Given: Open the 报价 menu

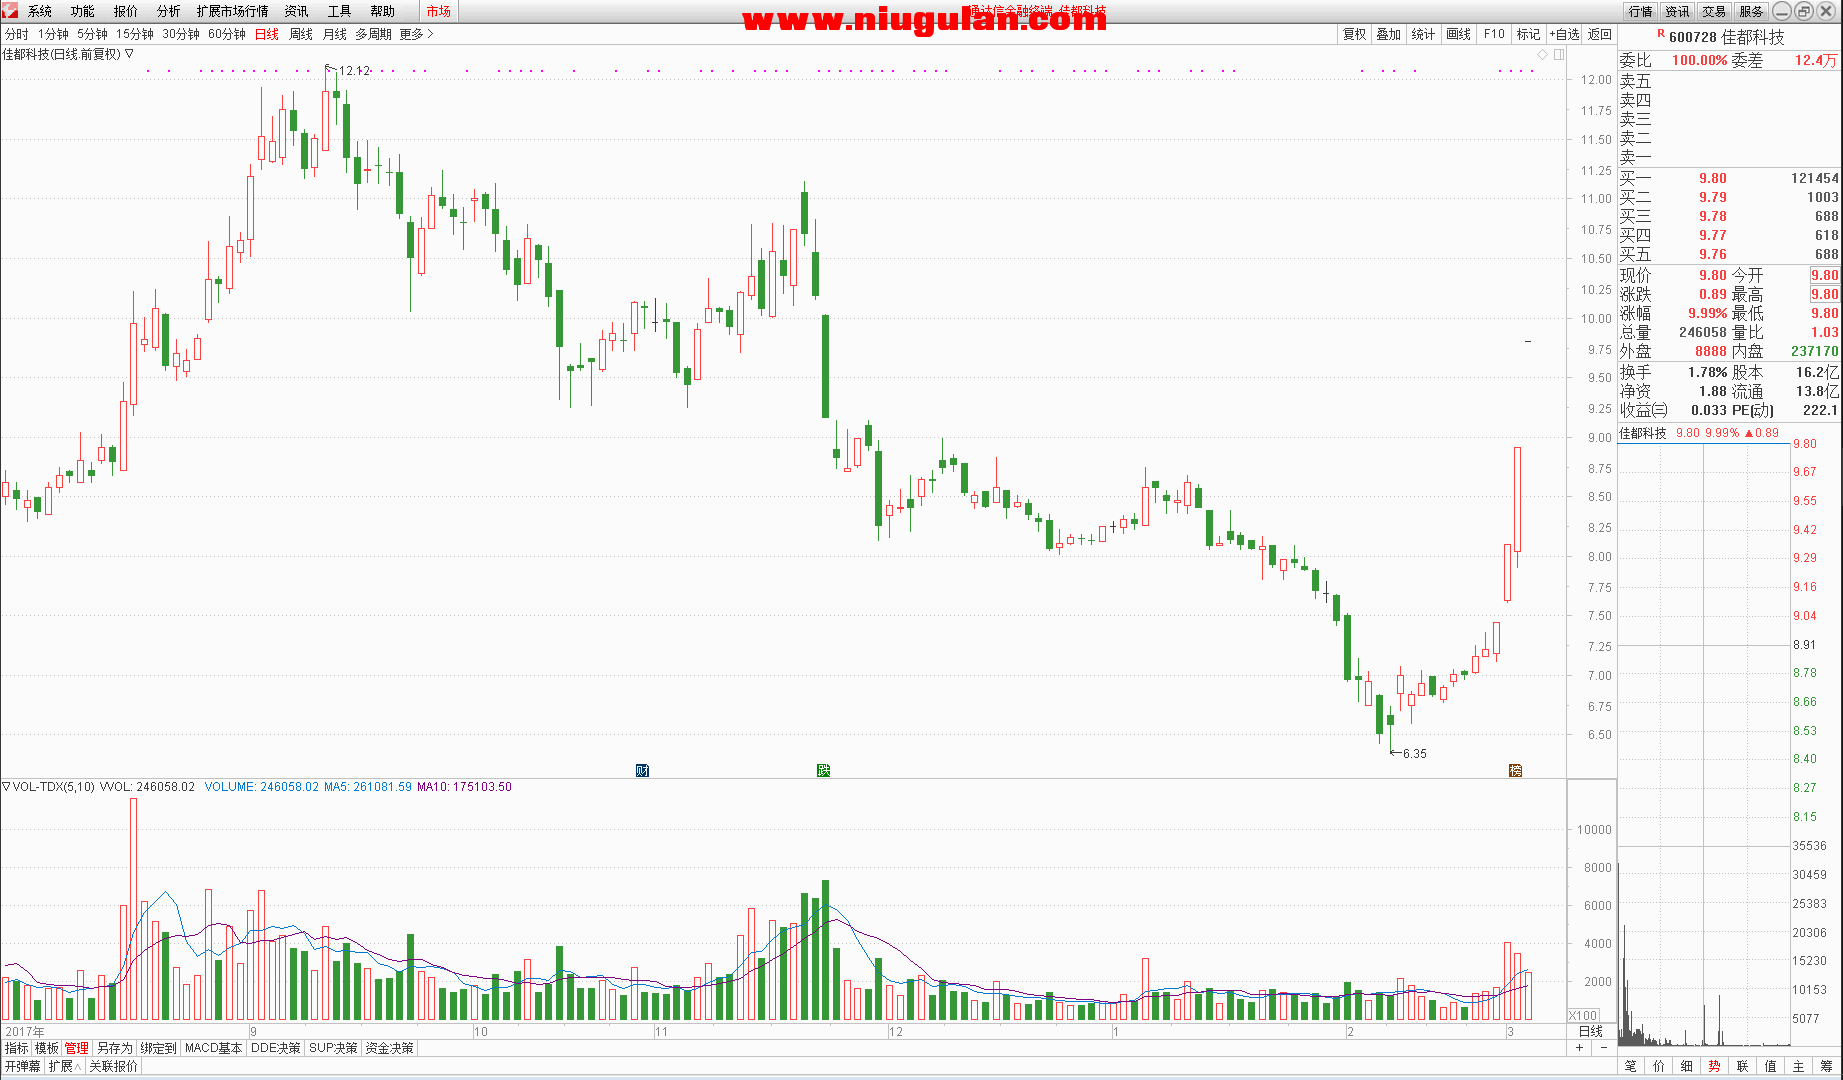Looking at the screenshot, I should pyautogui.click(x=126, y=11).
